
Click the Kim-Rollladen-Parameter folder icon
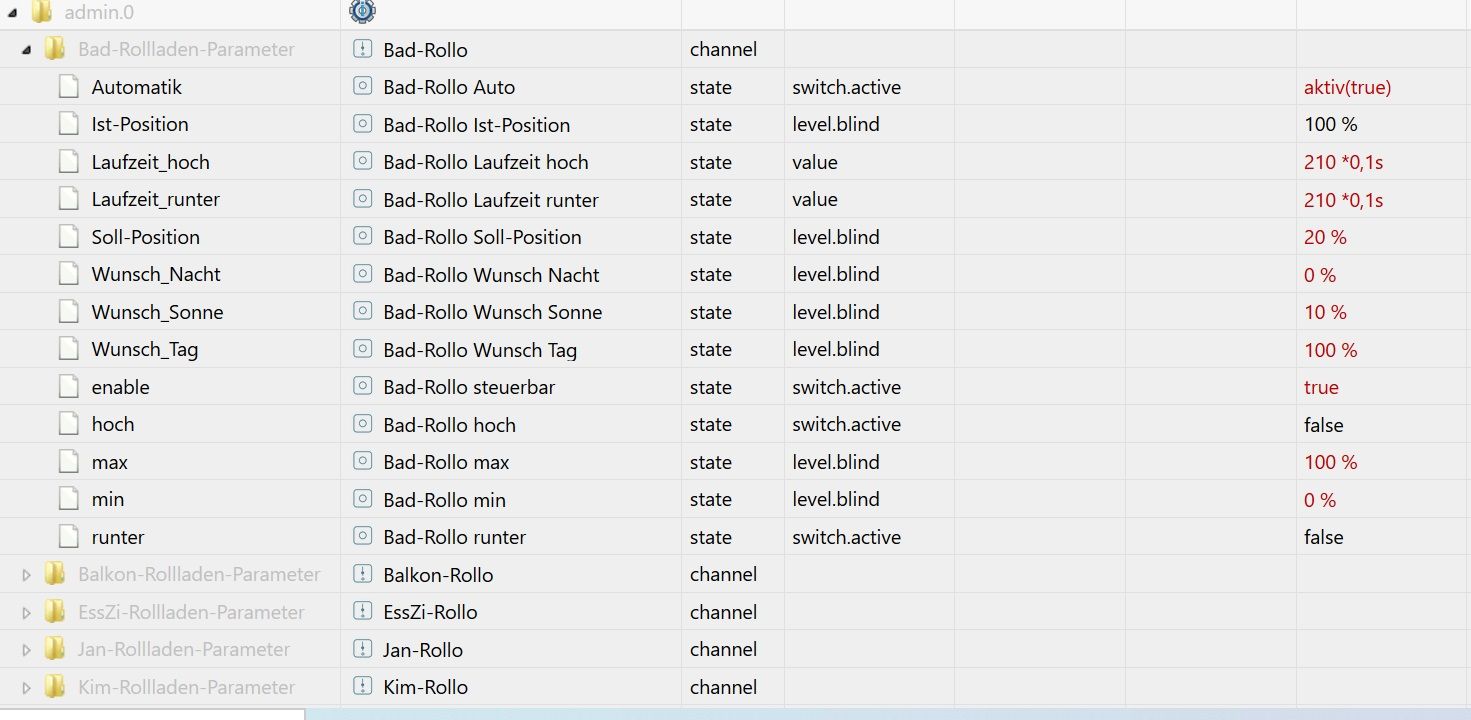coord(55,687)
